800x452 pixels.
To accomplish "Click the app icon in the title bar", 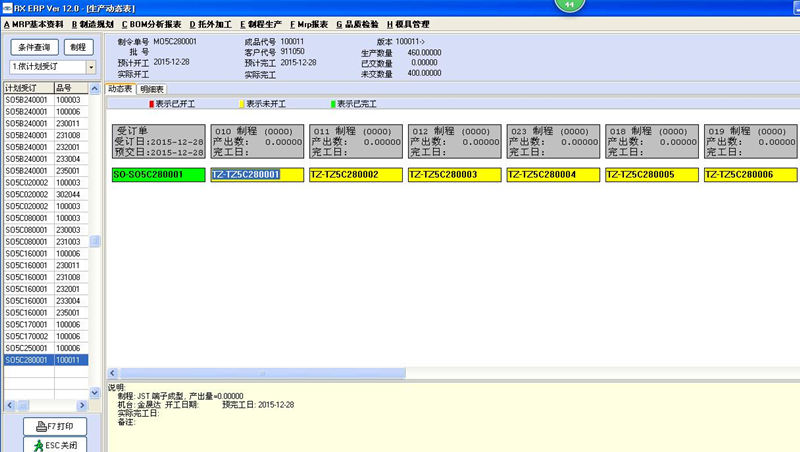I will pyautogui.click(x=7, y=8).
